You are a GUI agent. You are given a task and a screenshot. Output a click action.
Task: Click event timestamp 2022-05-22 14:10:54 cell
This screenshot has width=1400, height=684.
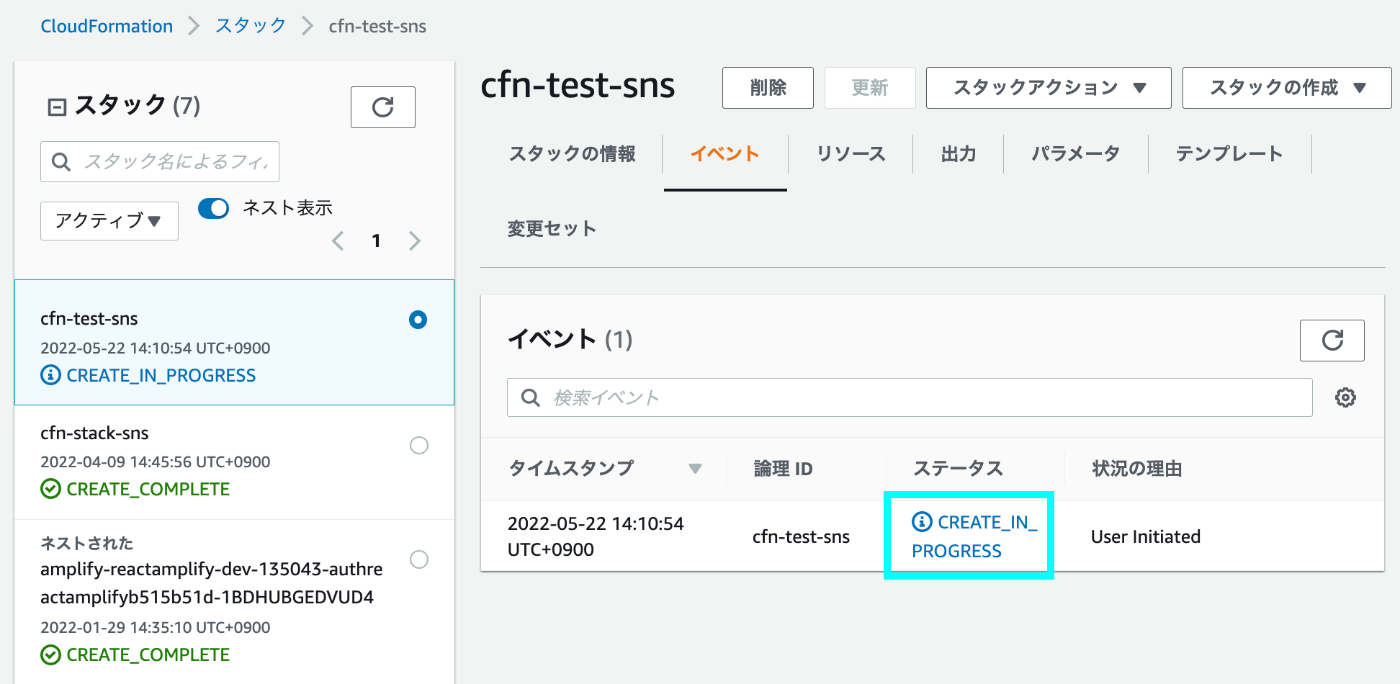[x=596, y=537]
